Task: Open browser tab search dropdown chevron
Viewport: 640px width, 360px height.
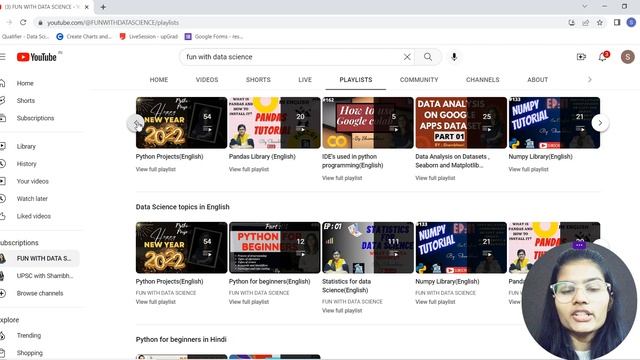Action: (584, 7)
